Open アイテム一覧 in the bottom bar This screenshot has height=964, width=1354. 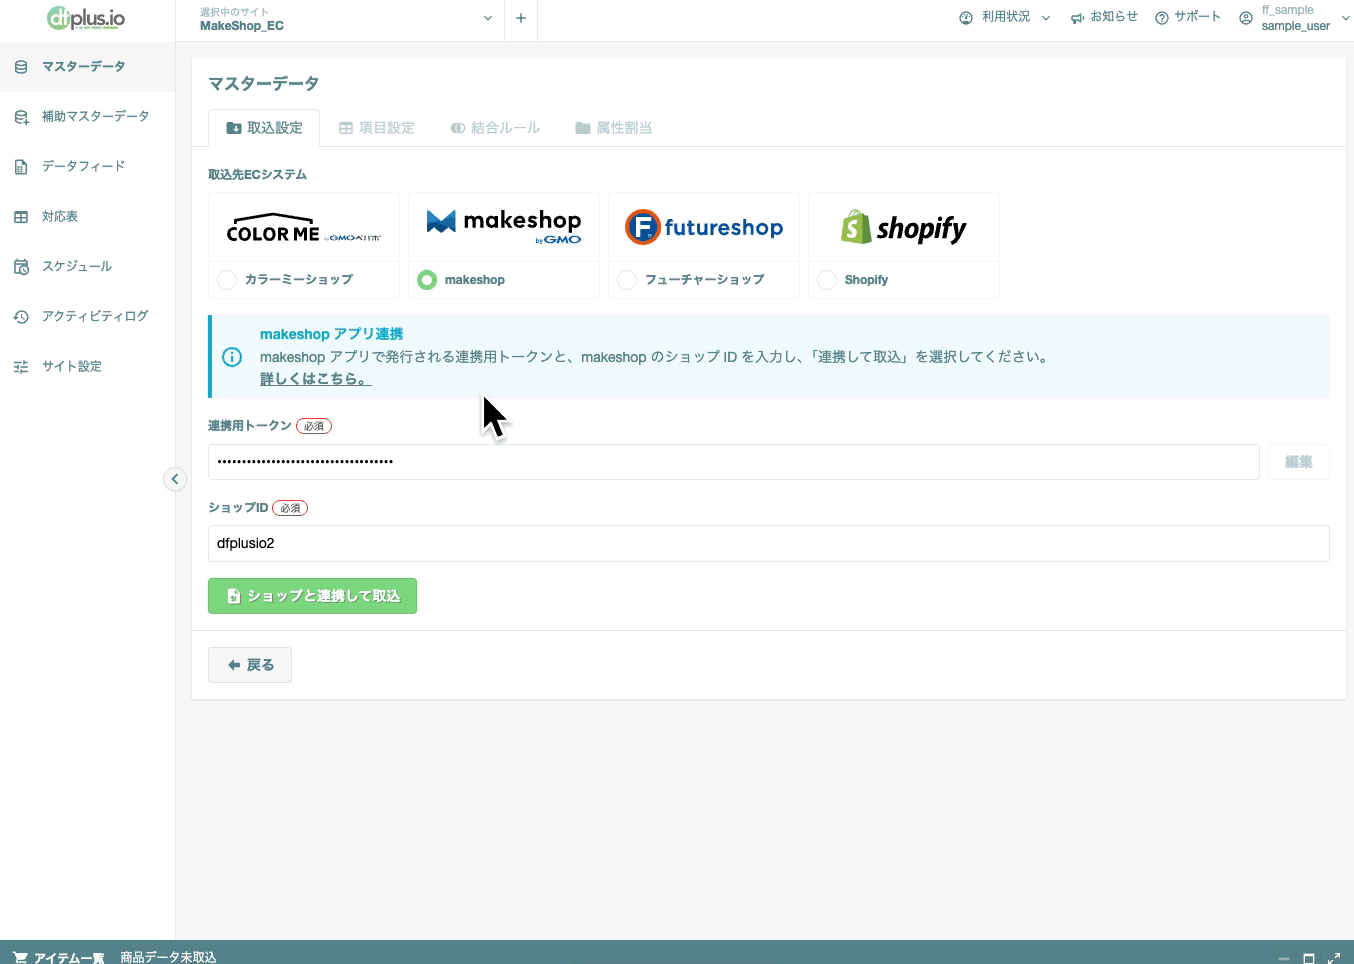click(69, 957)
